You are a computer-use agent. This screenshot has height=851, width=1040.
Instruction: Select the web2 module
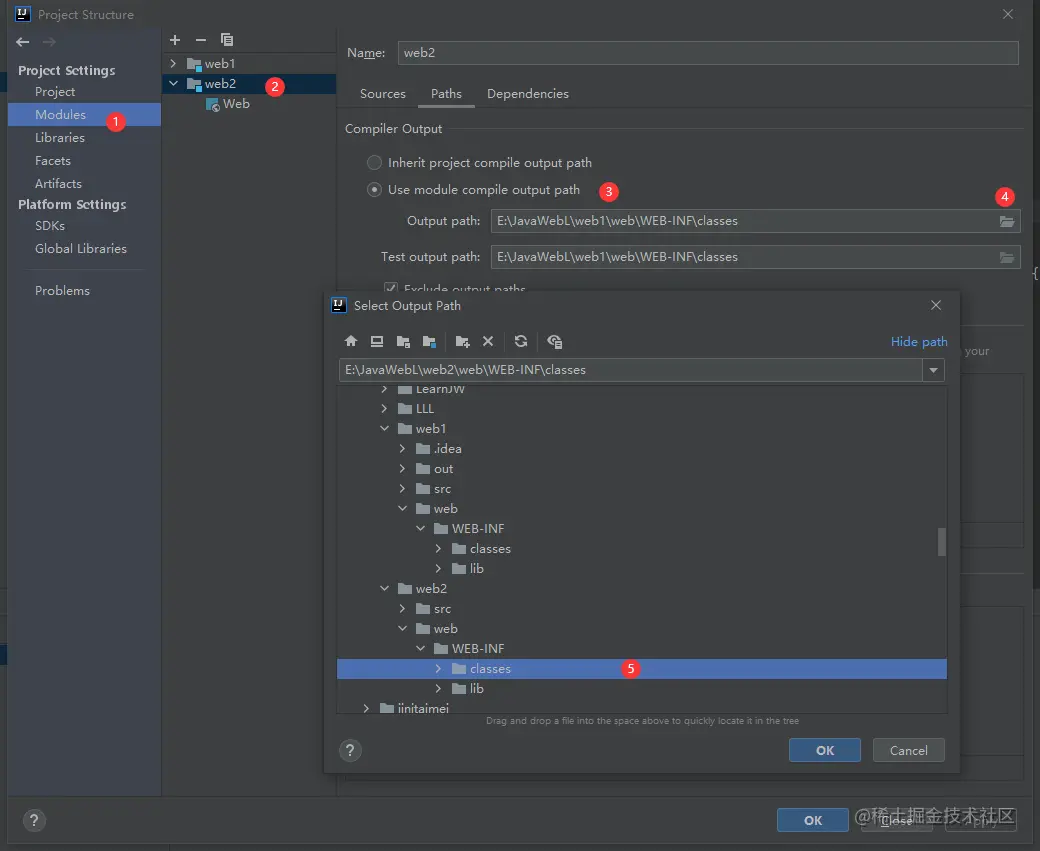[249, 84]
